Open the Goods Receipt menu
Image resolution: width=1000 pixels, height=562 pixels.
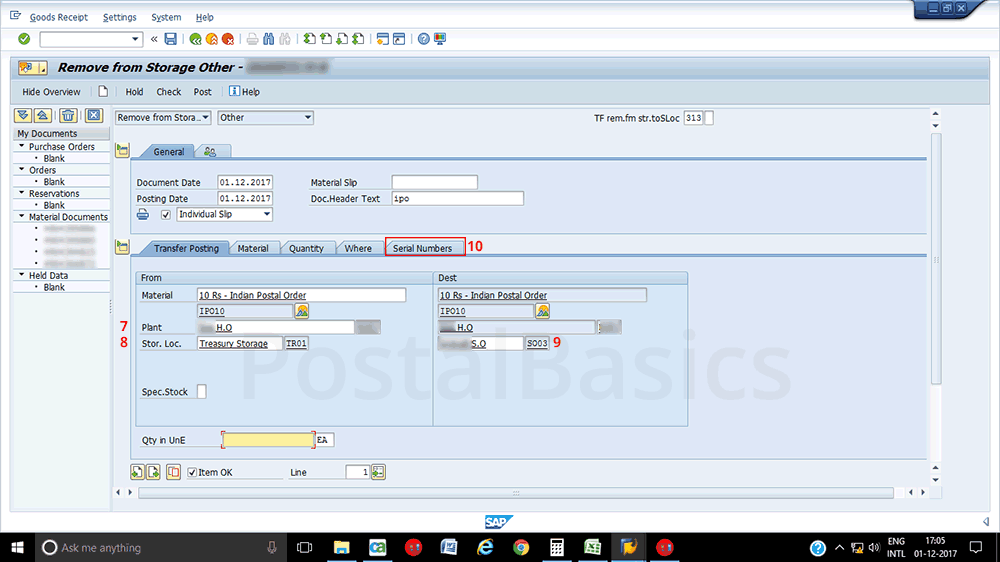point(58,17)
